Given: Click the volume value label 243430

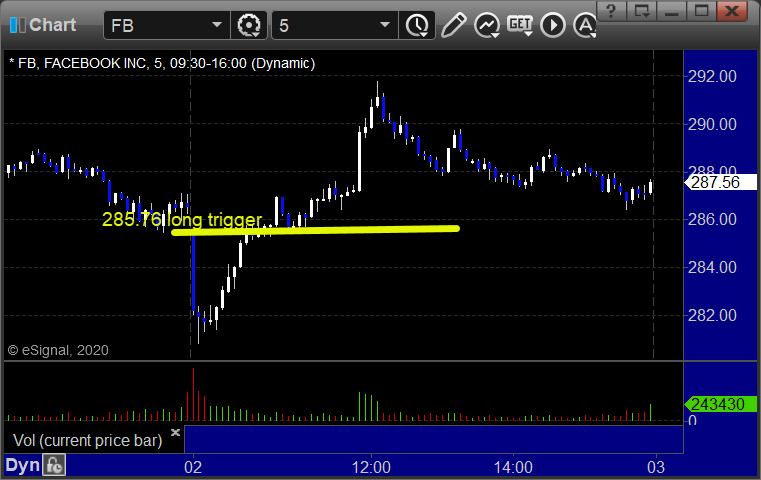Looking at the screenshot, I should point(720,404).
